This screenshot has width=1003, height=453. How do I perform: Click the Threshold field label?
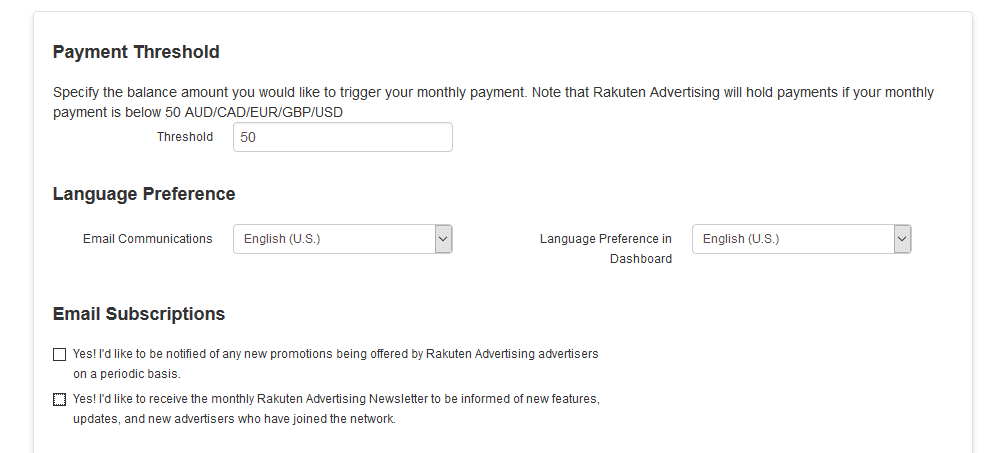pyautogui.click(x=185, y=137)
